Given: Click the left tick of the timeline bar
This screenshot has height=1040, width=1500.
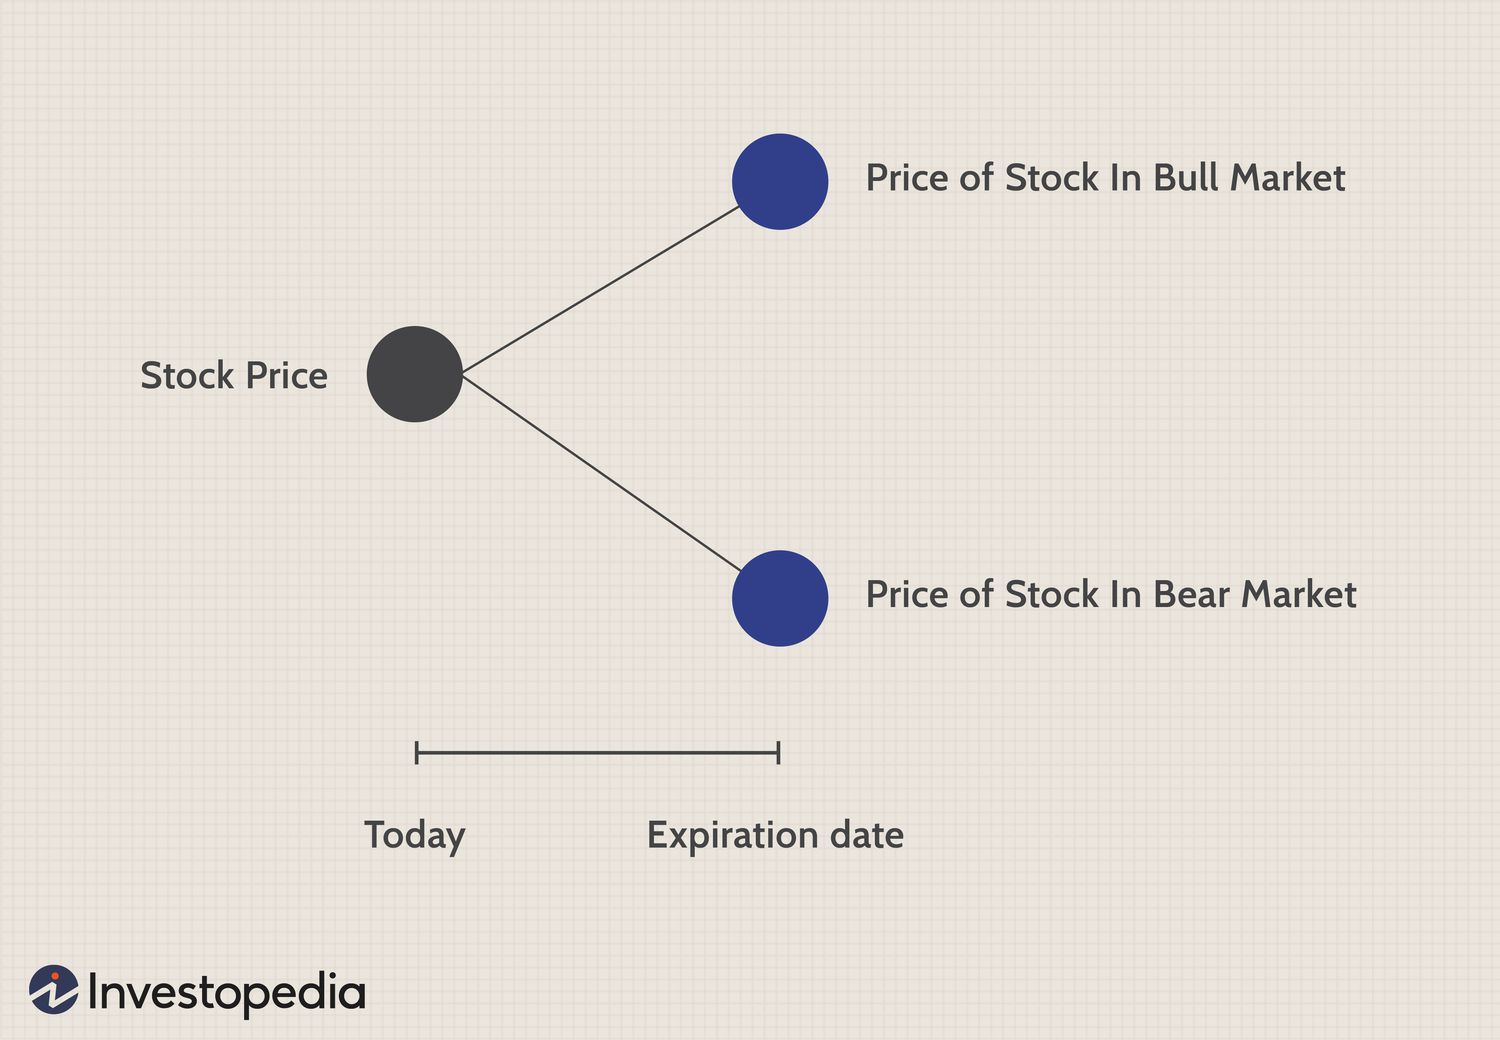Looking at the screenshot, I should coord(416,753).
